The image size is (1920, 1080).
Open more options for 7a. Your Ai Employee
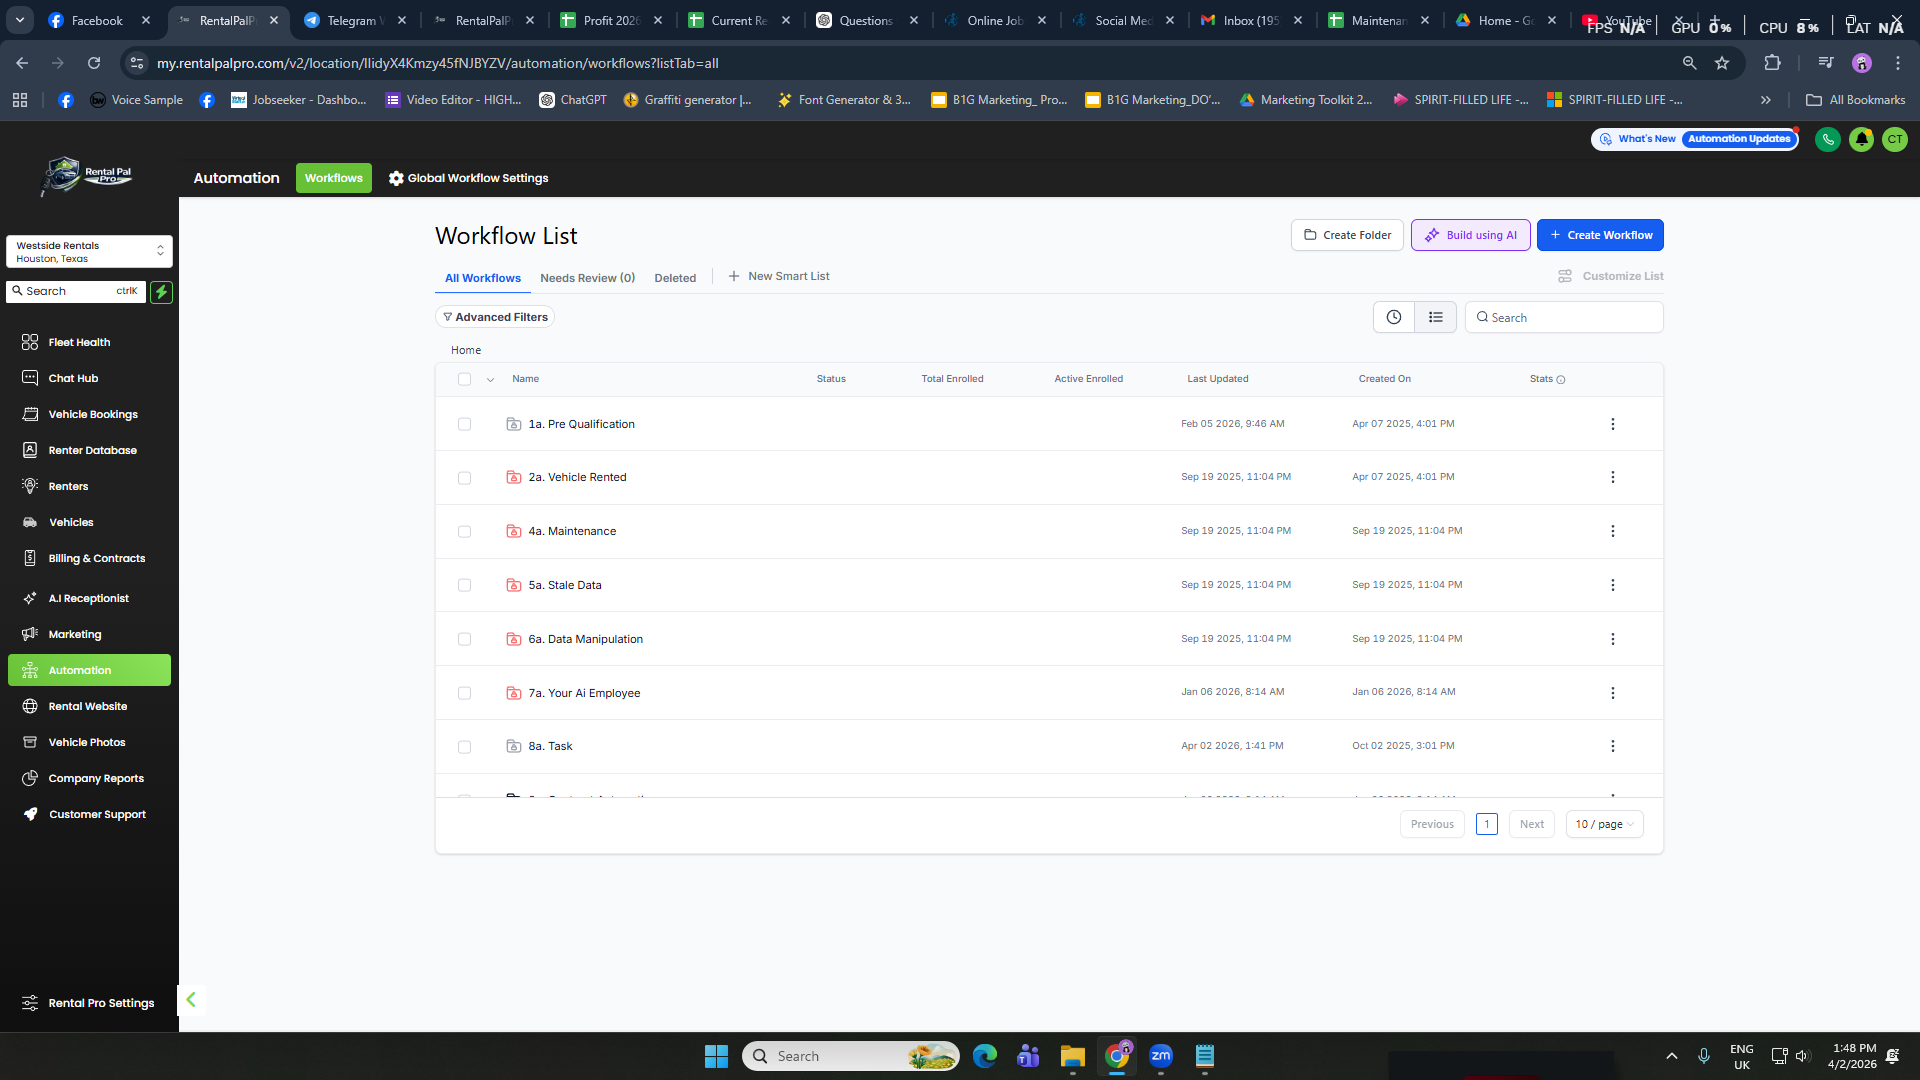click(x=1612, y=693)
